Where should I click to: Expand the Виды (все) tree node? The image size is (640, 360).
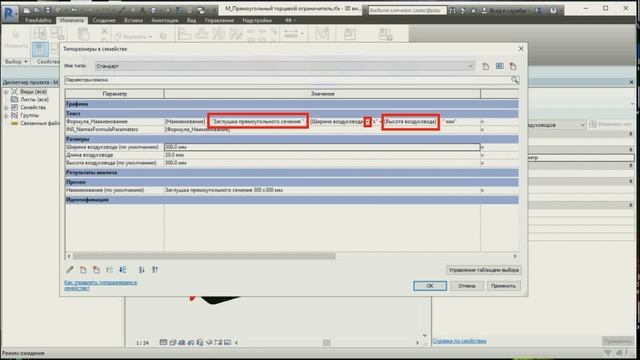click(x=6, y=92)
